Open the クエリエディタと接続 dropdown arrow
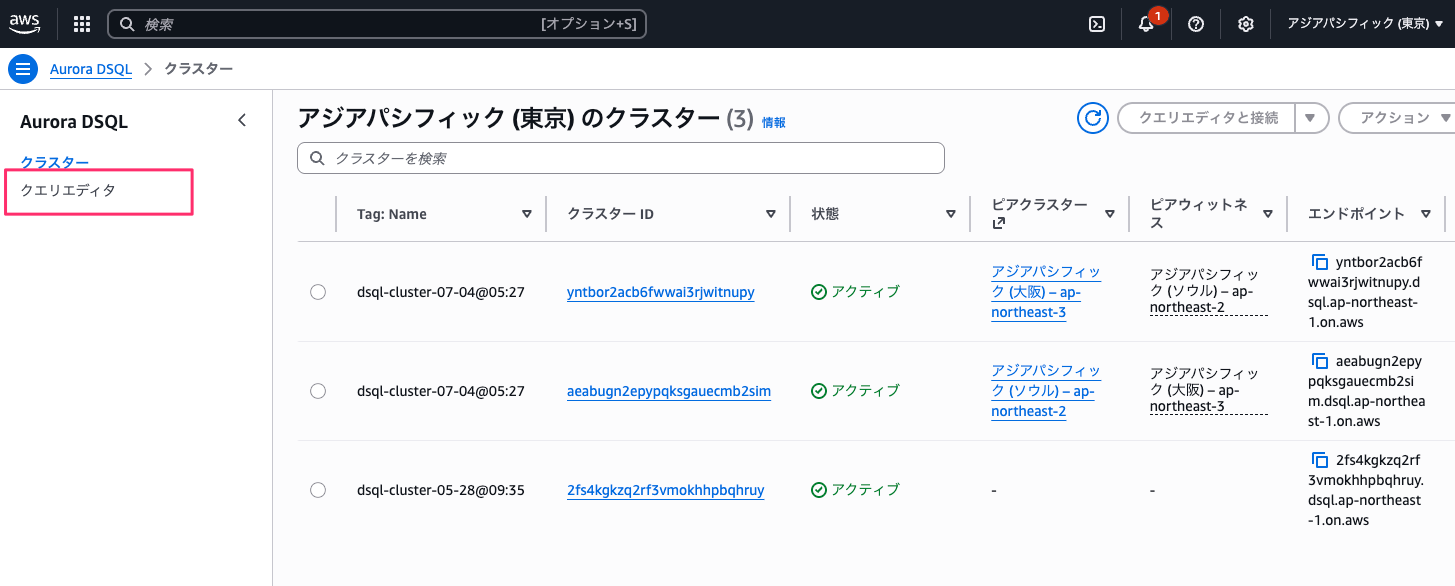 [1311, 117]
